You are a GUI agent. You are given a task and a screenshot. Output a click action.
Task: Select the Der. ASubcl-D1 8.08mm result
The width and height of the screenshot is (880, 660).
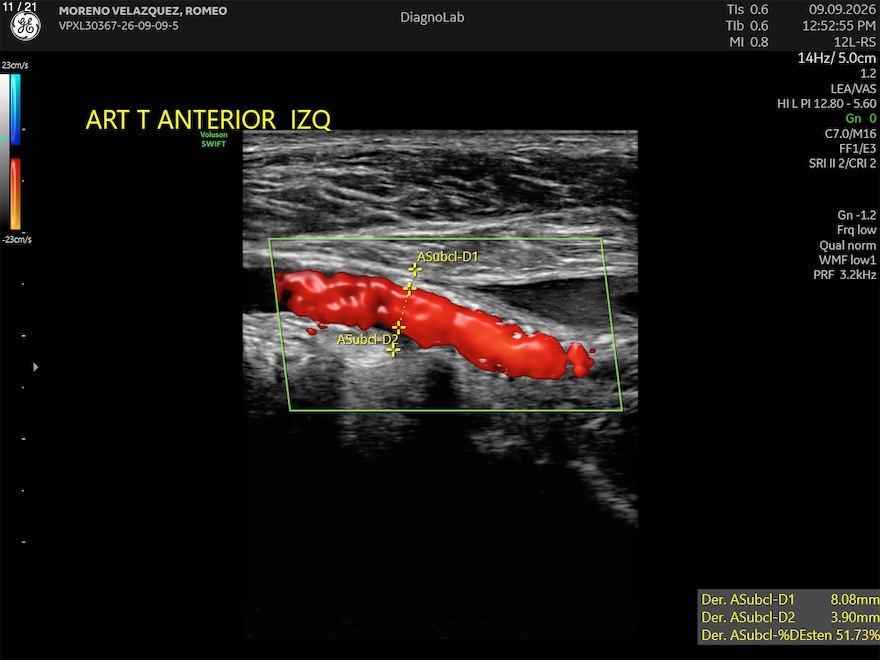pyautogui.click(x=790, y=599)
